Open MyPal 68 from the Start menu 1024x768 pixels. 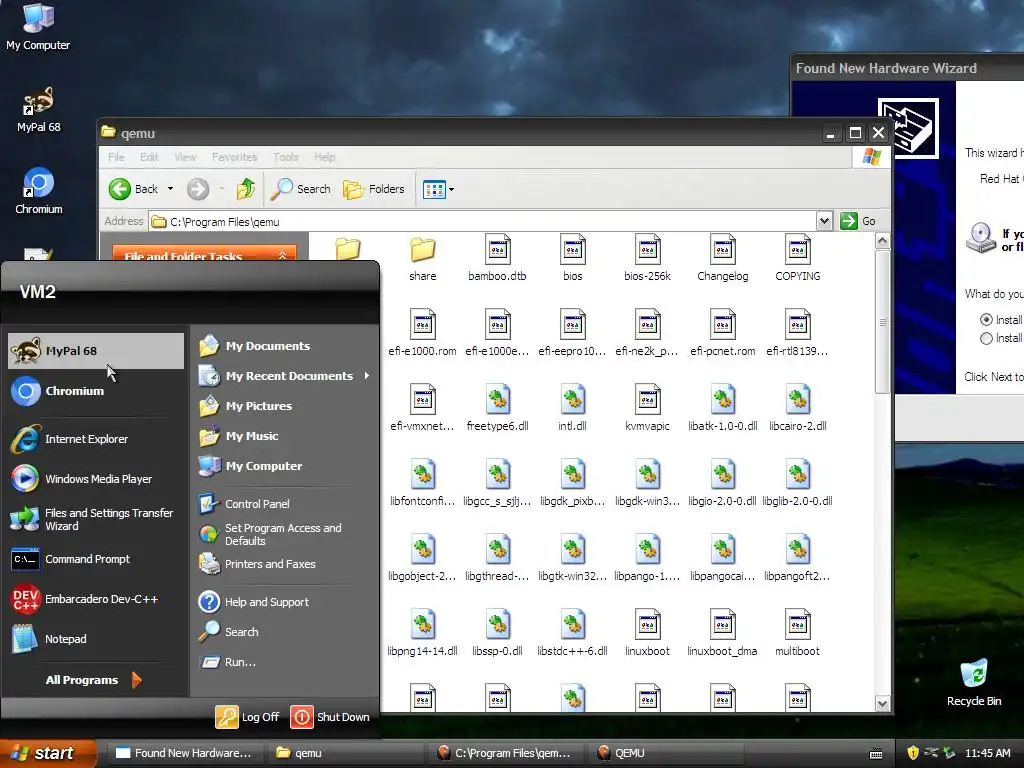point(96,351)
